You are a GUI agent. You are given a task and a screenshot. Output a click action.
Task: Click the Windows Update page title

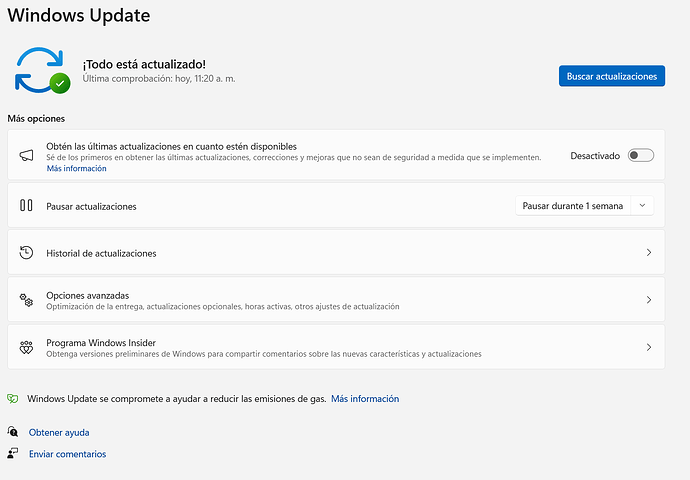[x=79, y=15]
